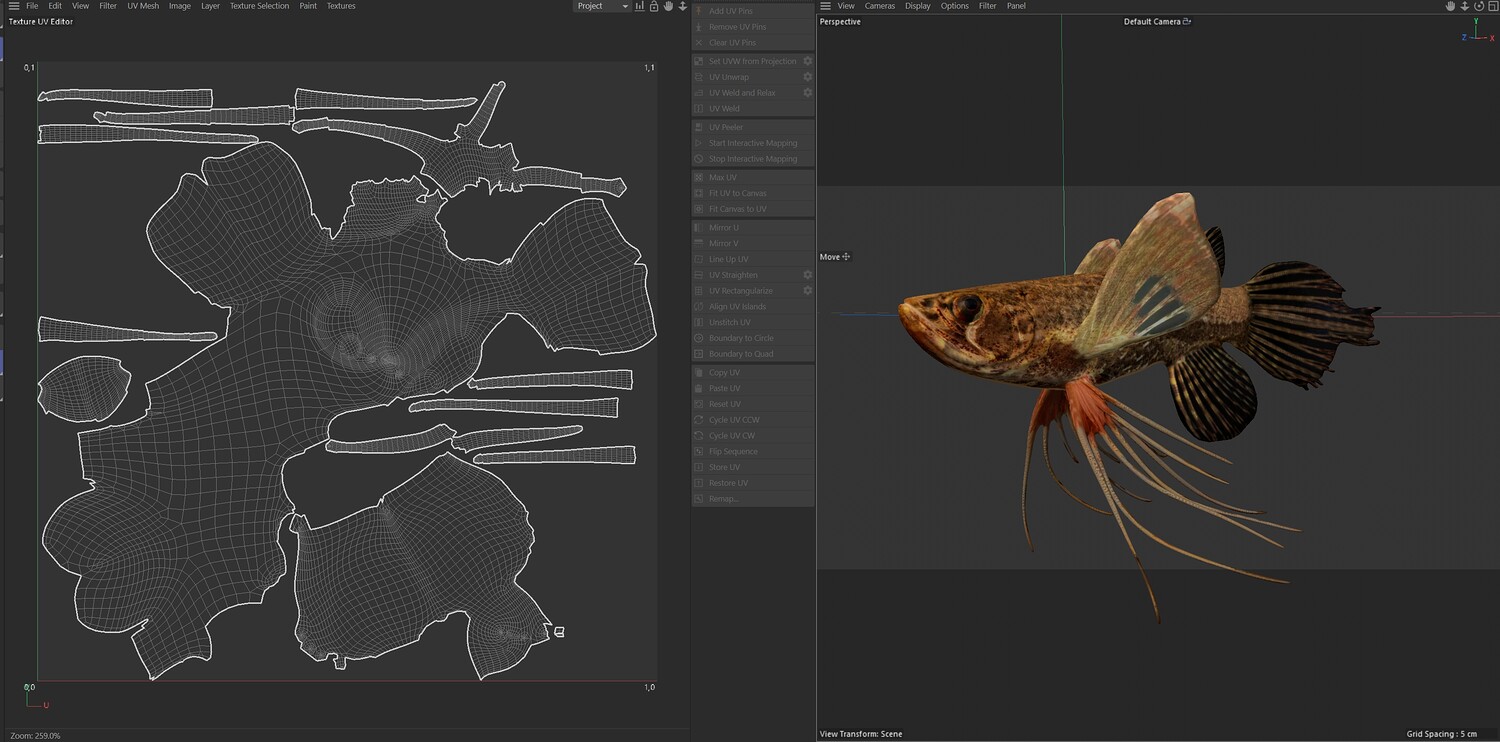Image resolution: width=1500 pixels, height=742 pixels.
Task: Open the Texture Selection menu
Action: point(259,6)
